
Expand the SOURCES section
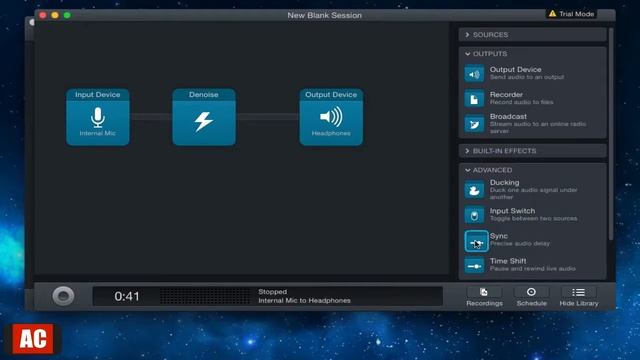533,35
